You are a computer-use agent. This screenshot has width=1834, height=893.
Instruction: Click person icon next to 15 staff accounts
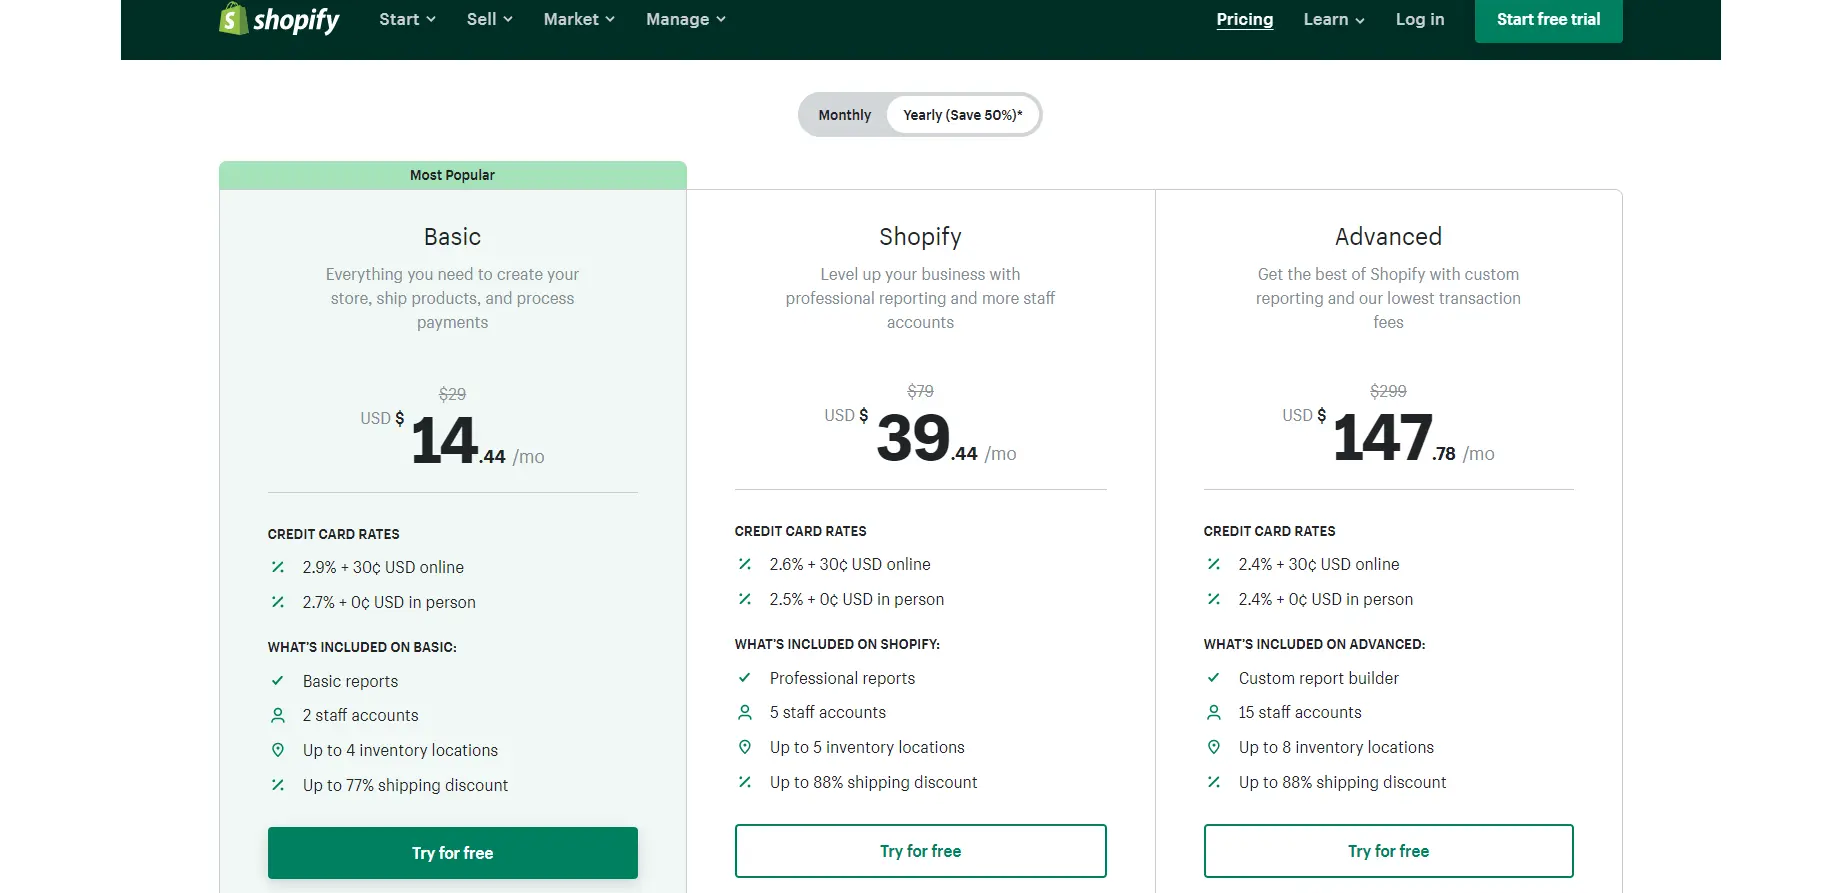tap(1214, 712)
